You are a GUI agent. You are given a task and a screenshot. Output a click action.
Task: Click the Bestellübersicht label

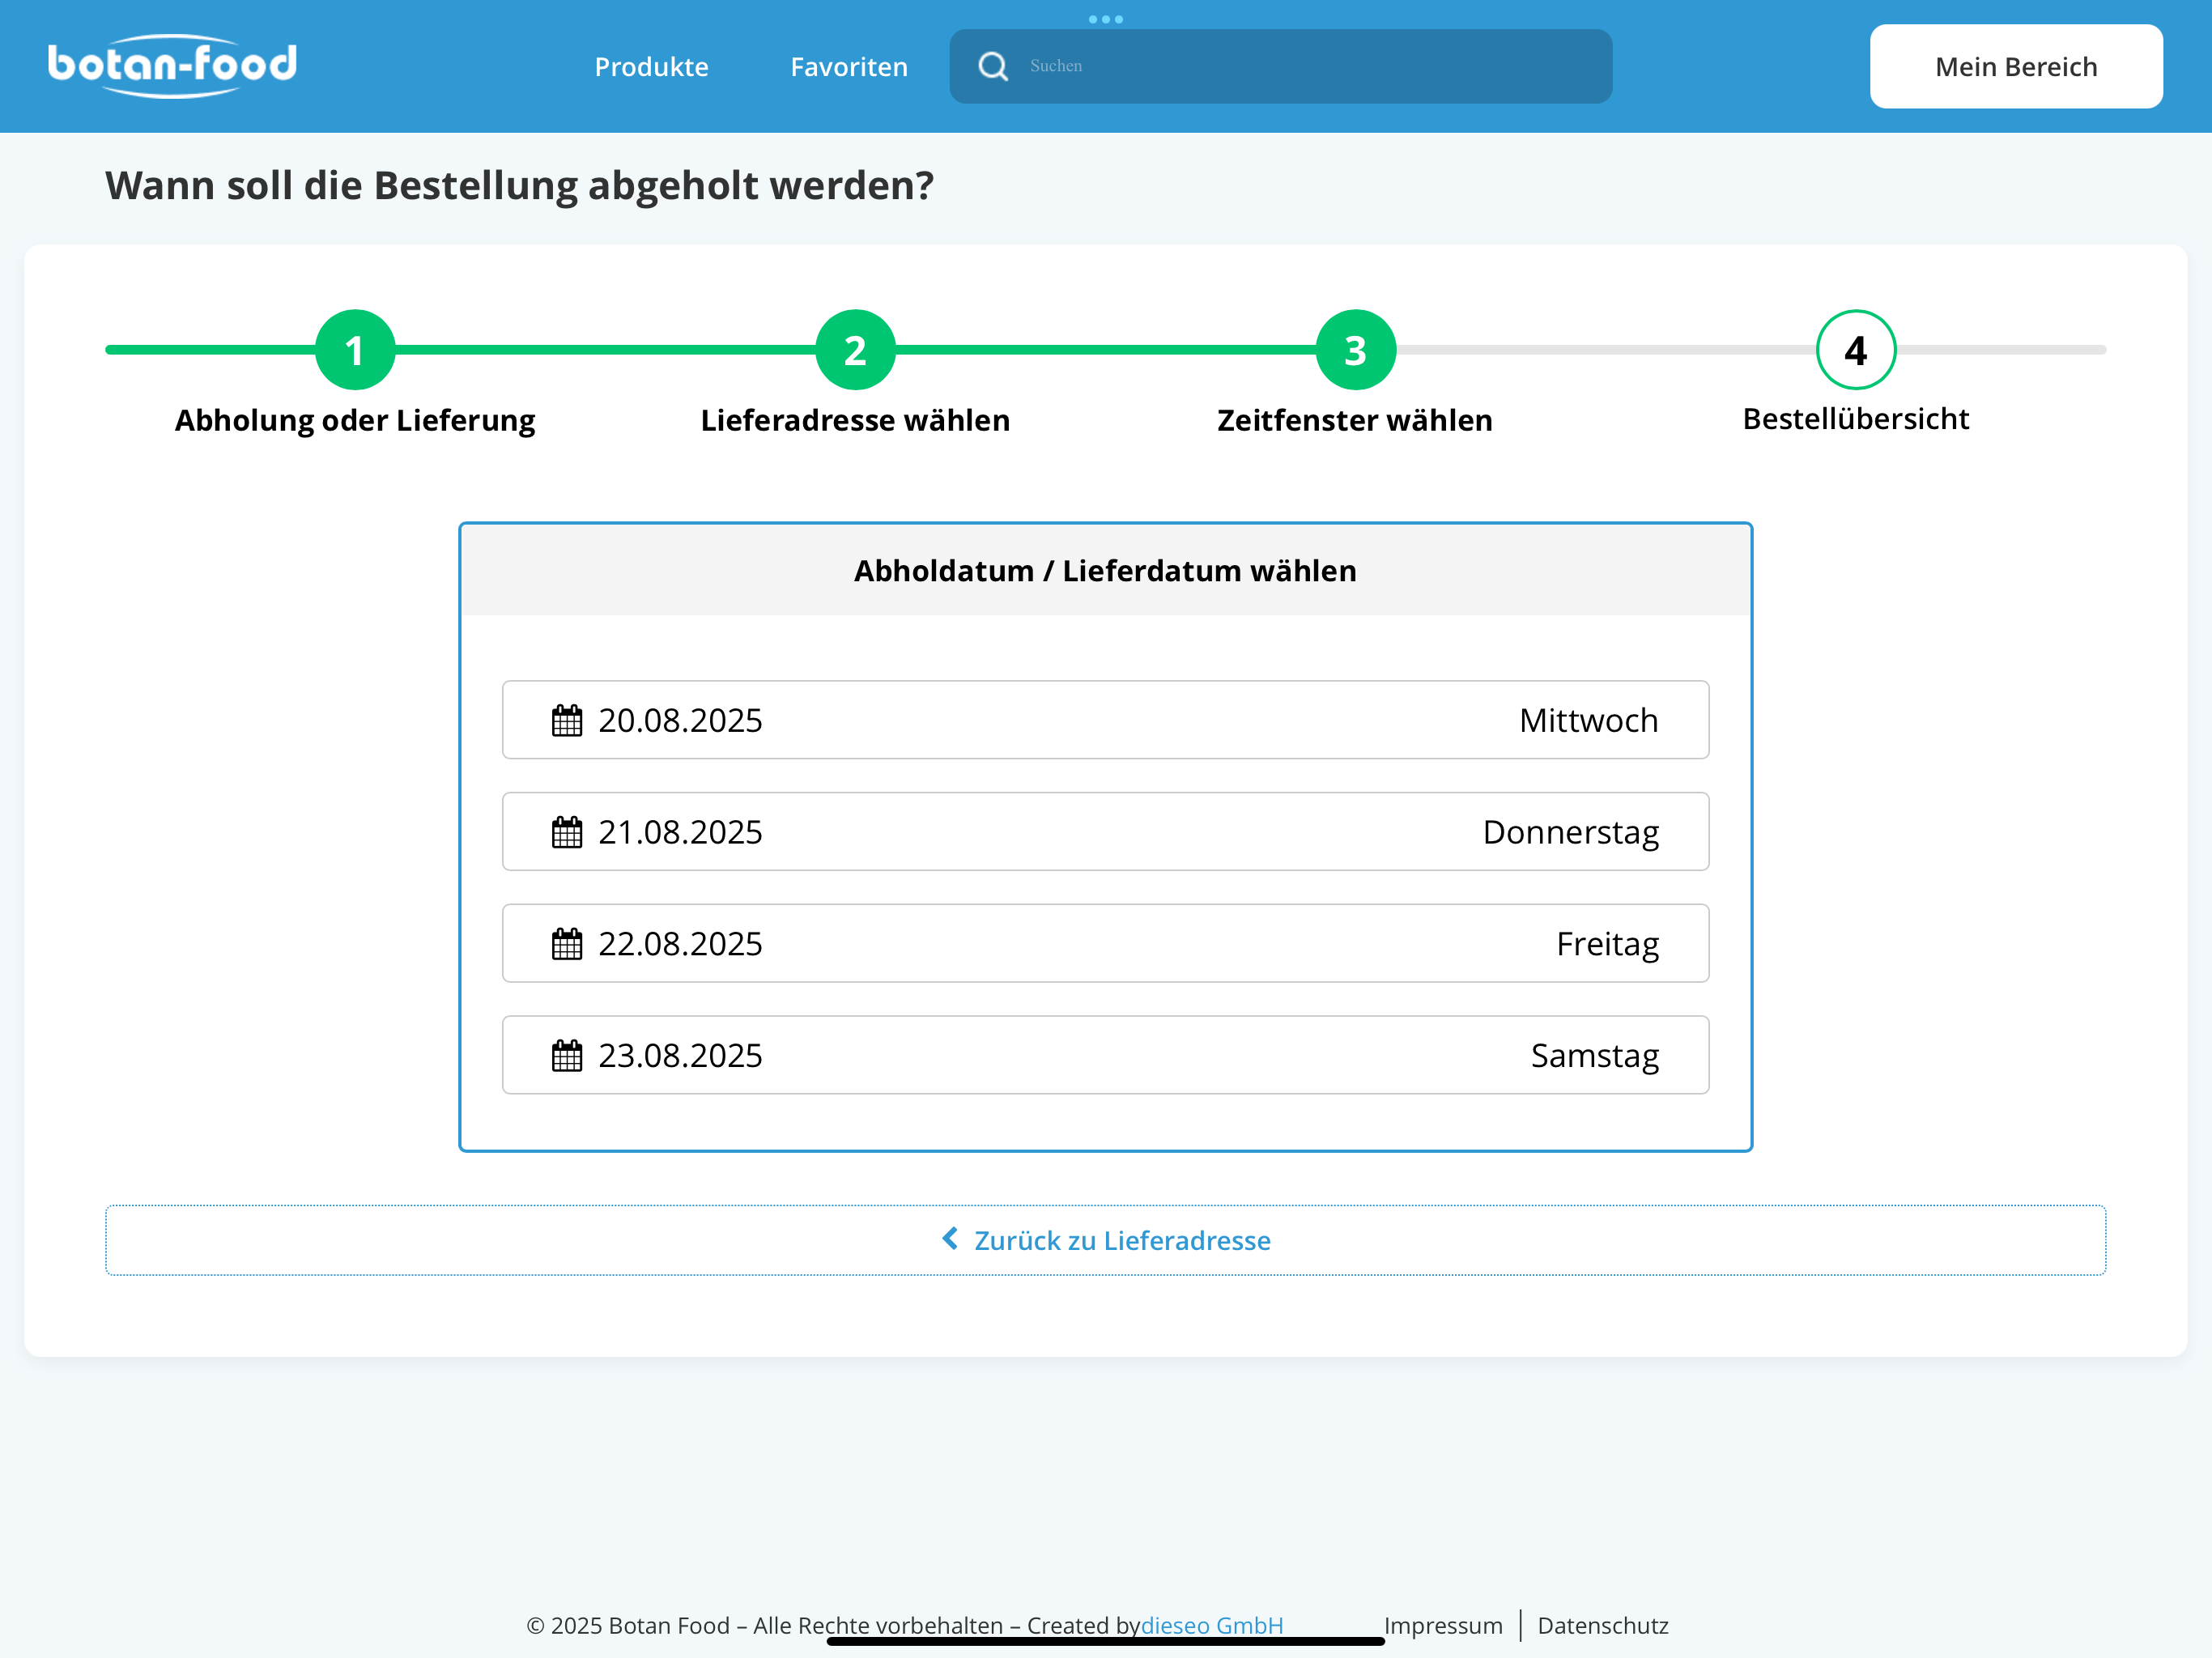pyautogui.click(x=1856, y=419)
